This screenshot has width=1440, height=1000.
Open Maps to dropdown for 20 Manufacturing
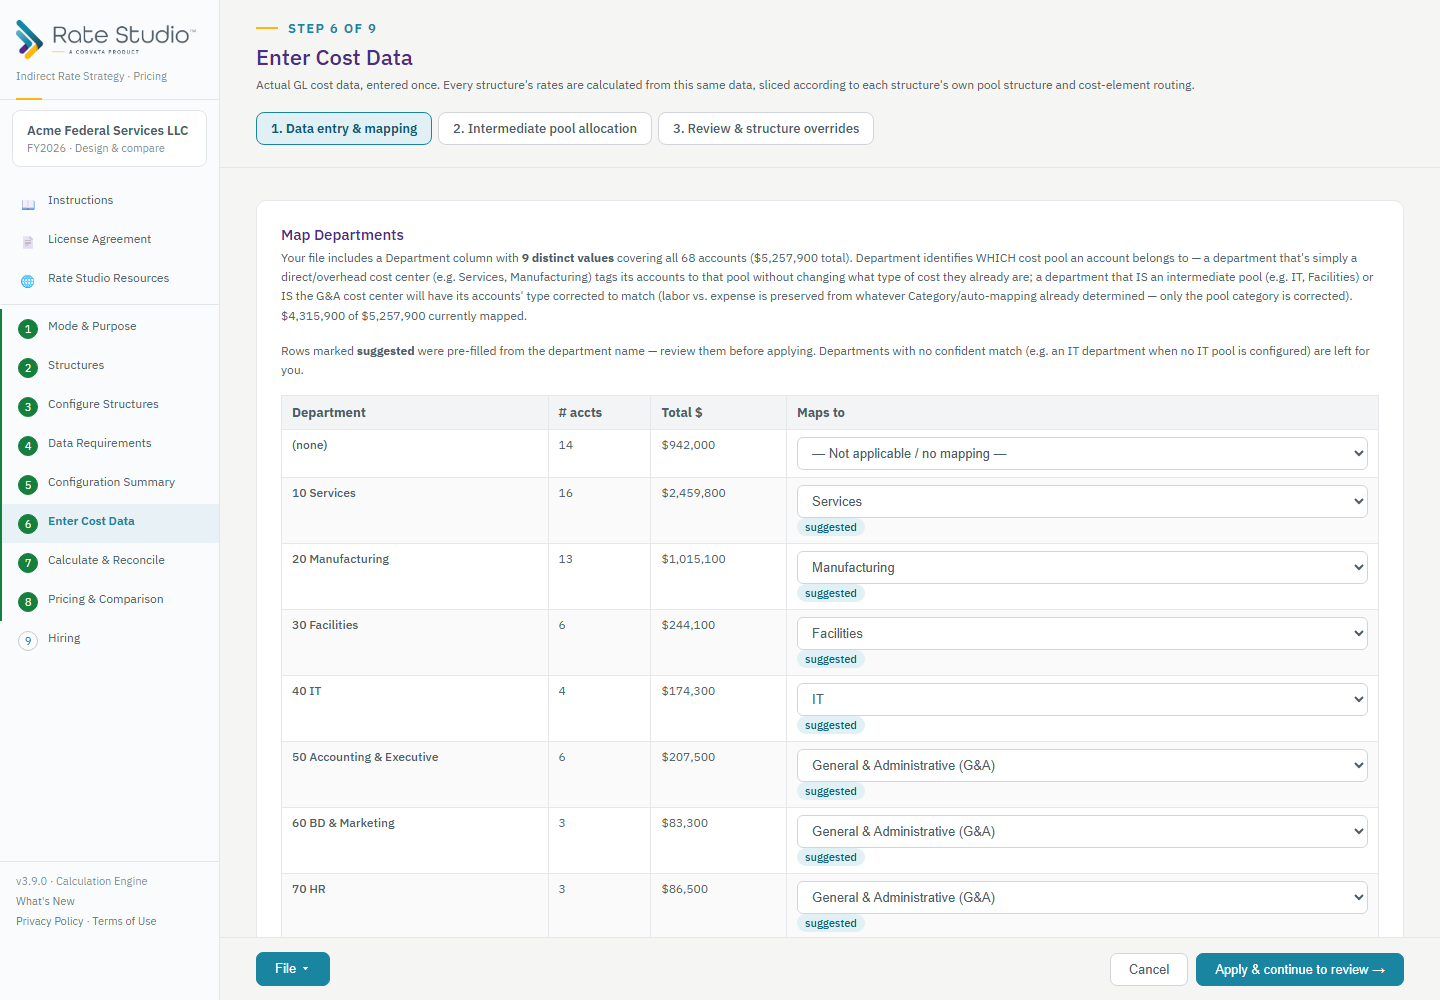[x=1082, y=568]
